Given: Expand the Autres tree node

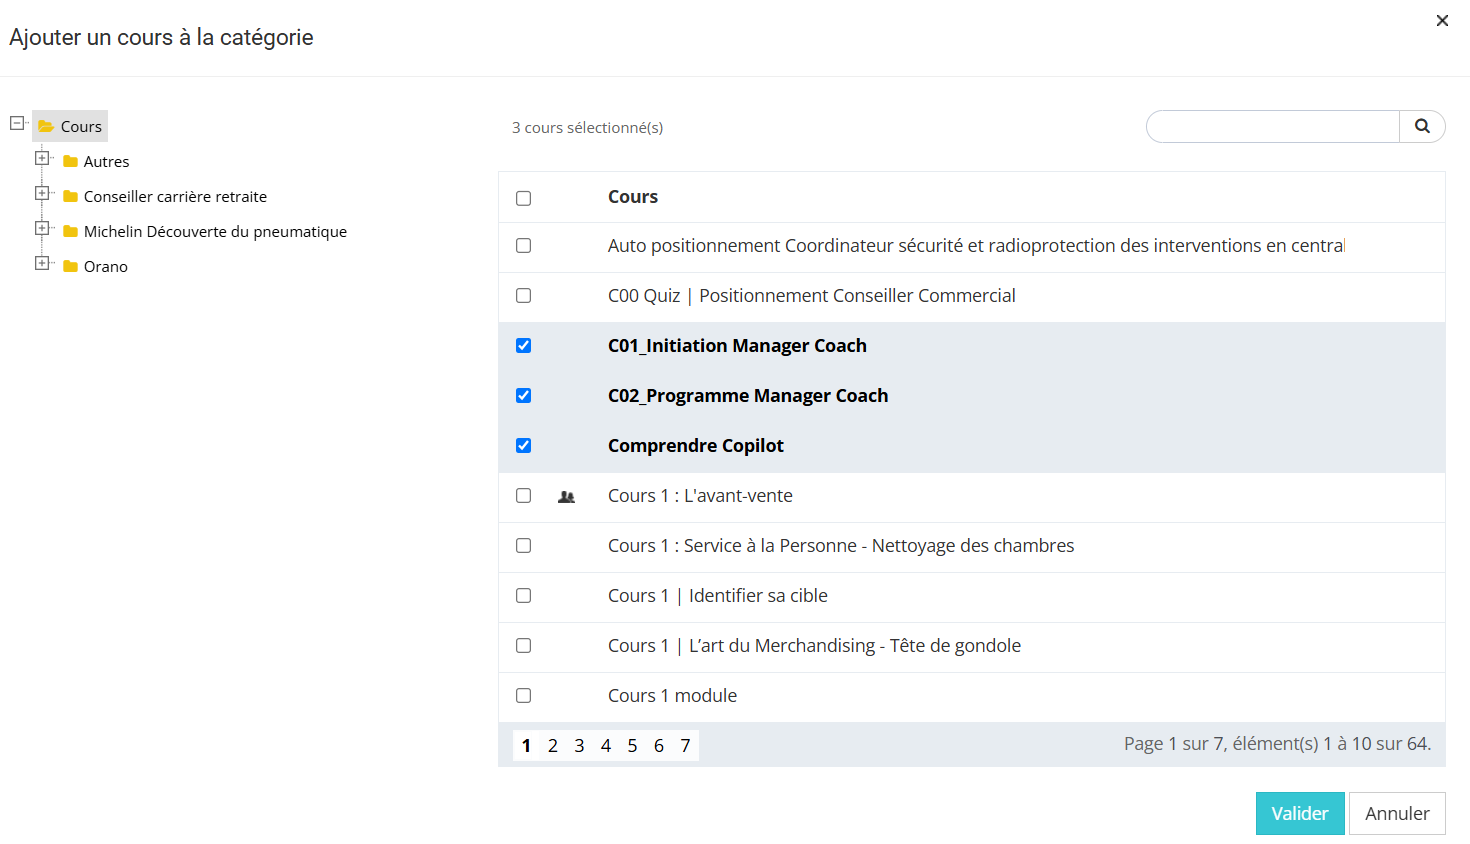Looking at the screenshot, I should tap(42, 158).
